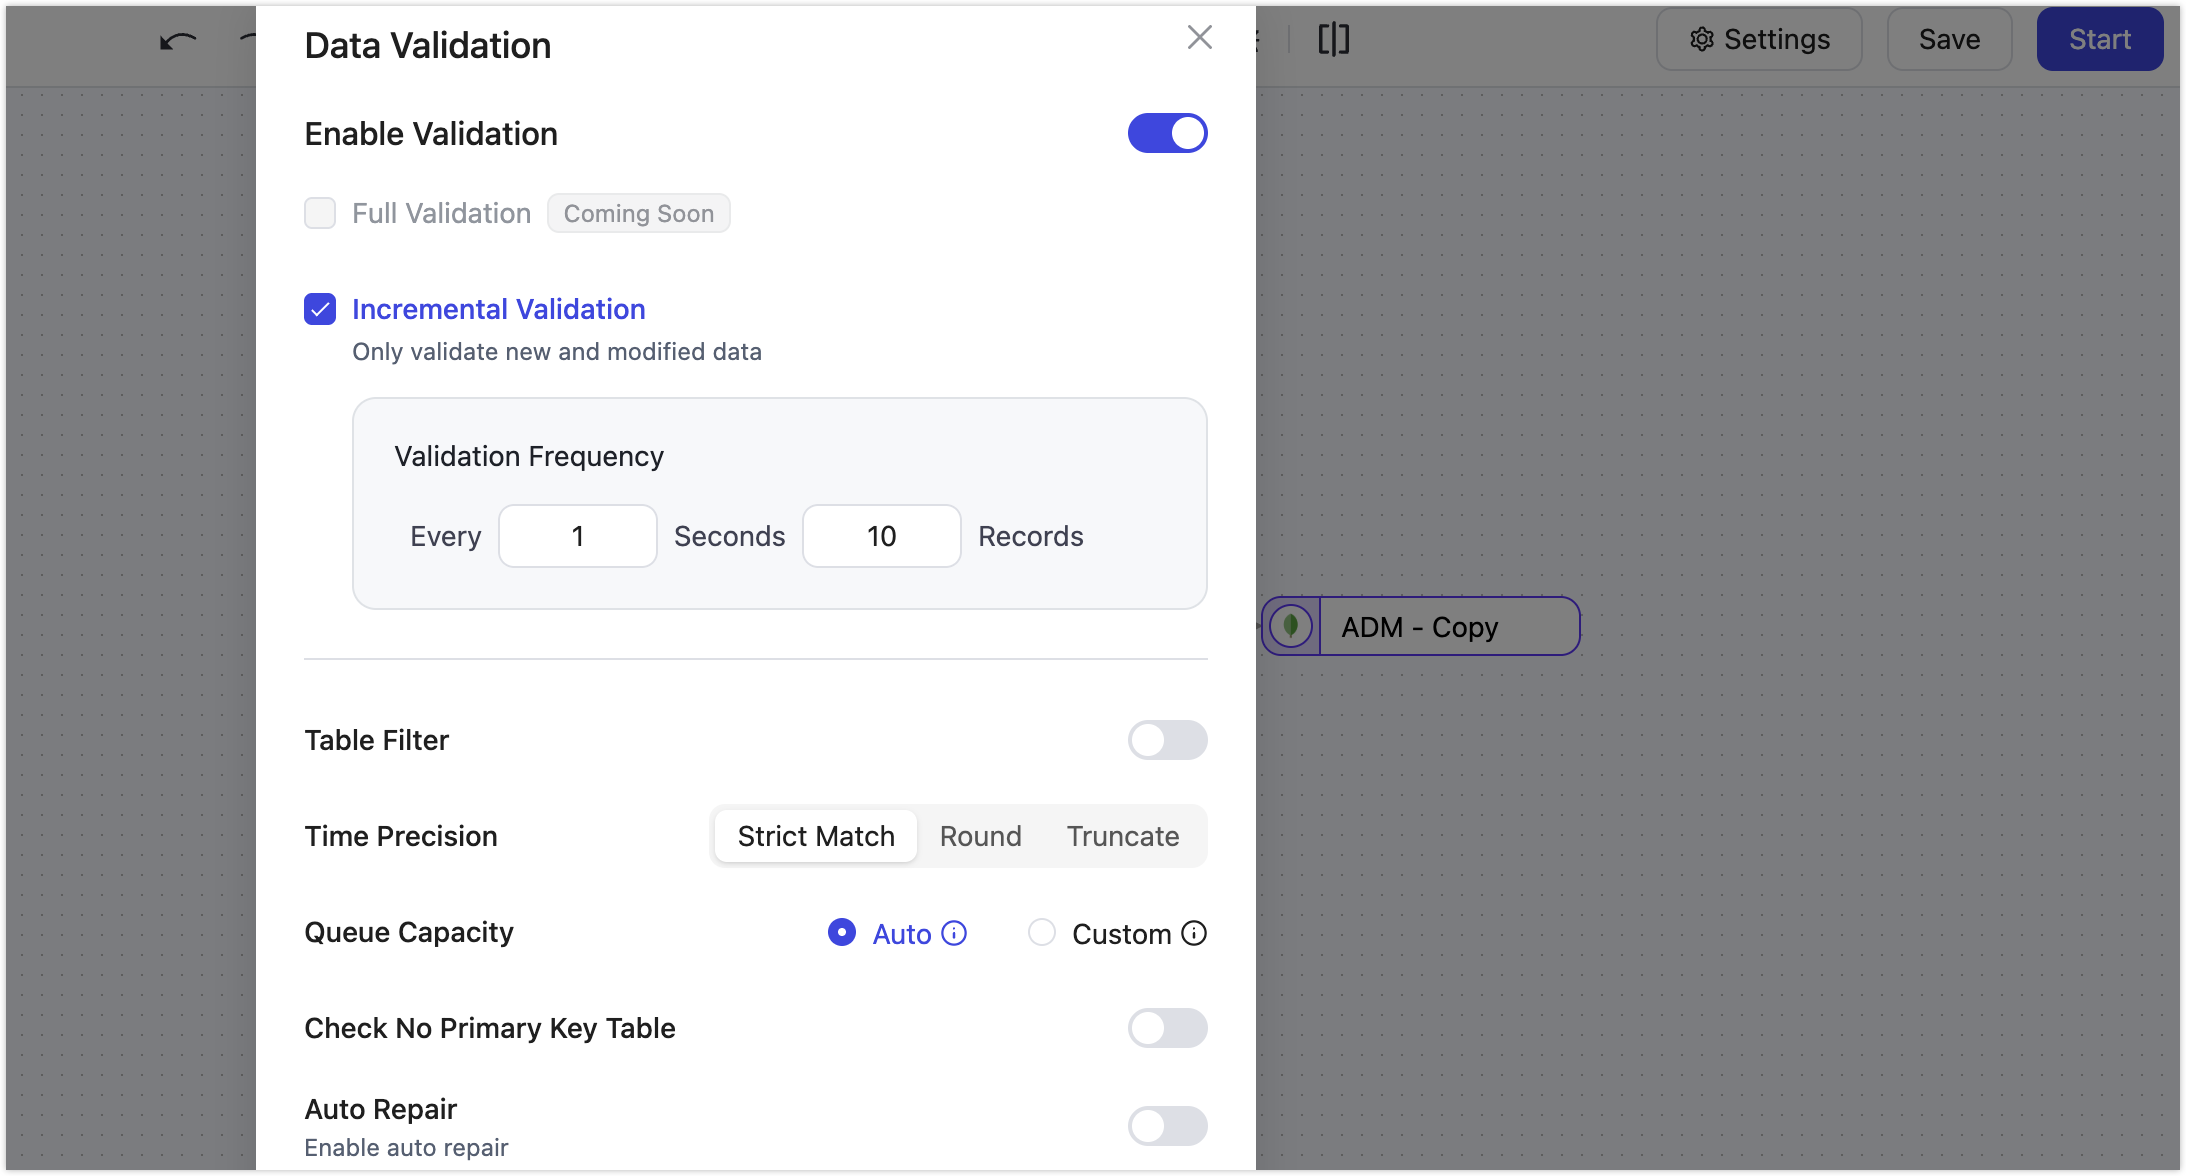
Task: Click the Save button
Action: 1948,39
